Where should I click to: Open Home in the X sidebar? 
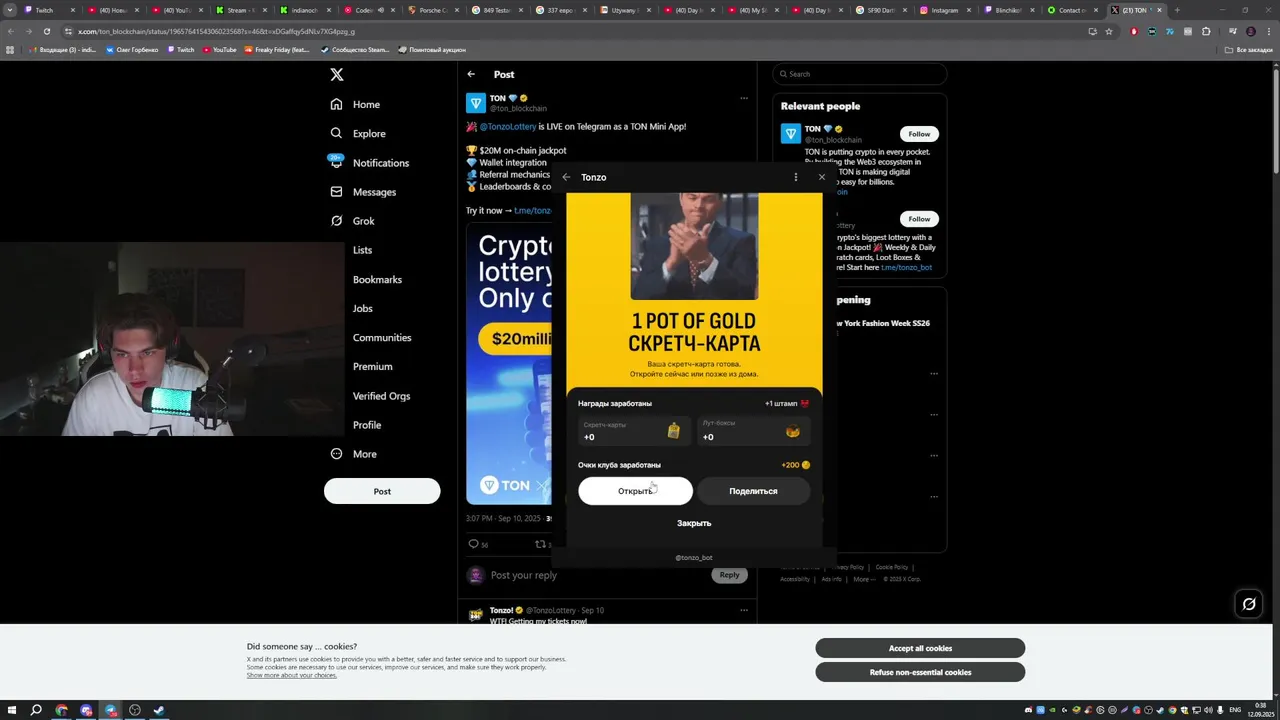[366, 104]
